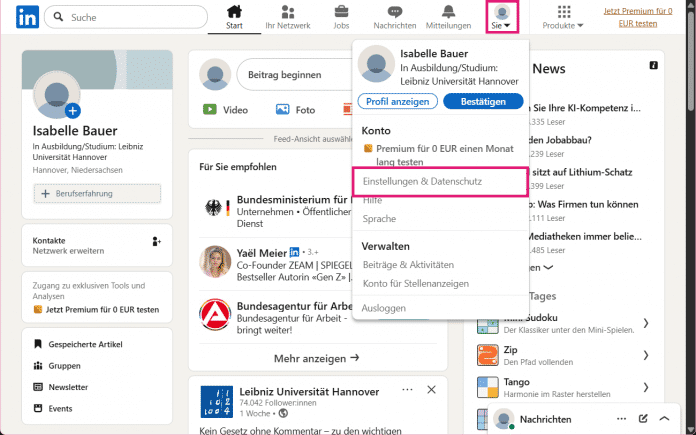The width and height of the screenshot is (696, 435).
Task: Select Sprache in the account menu
Action: [x=379, y=218]
